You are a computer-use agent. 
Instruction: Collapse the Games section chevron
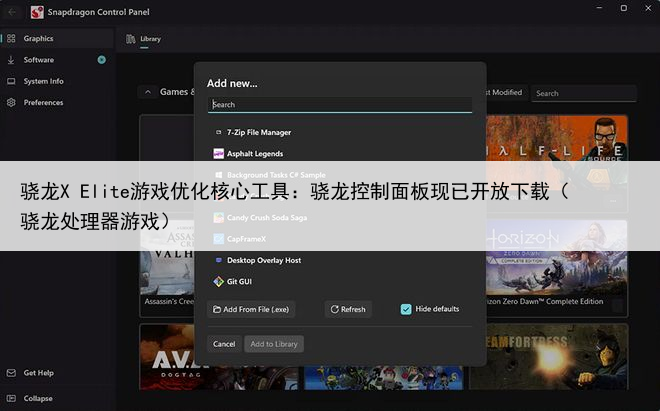[149, 92]
